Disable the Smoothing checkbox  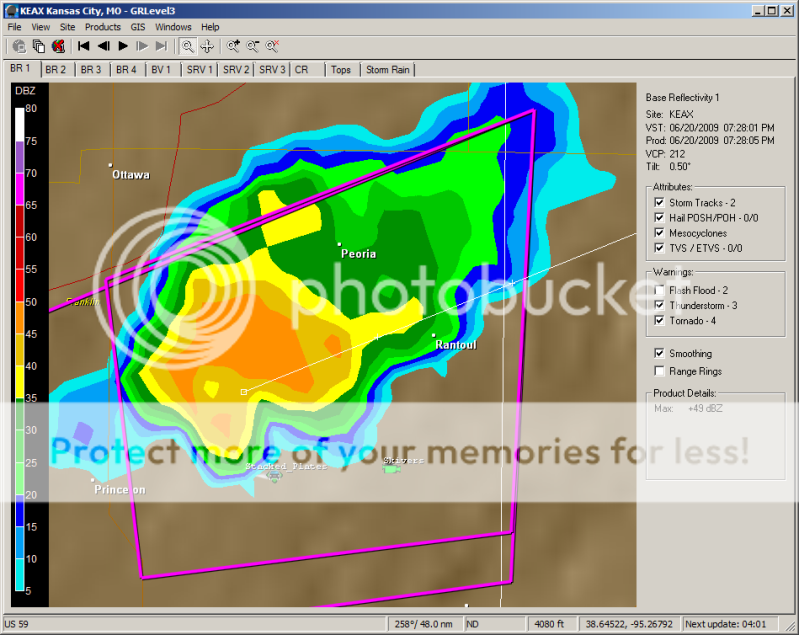659,353
